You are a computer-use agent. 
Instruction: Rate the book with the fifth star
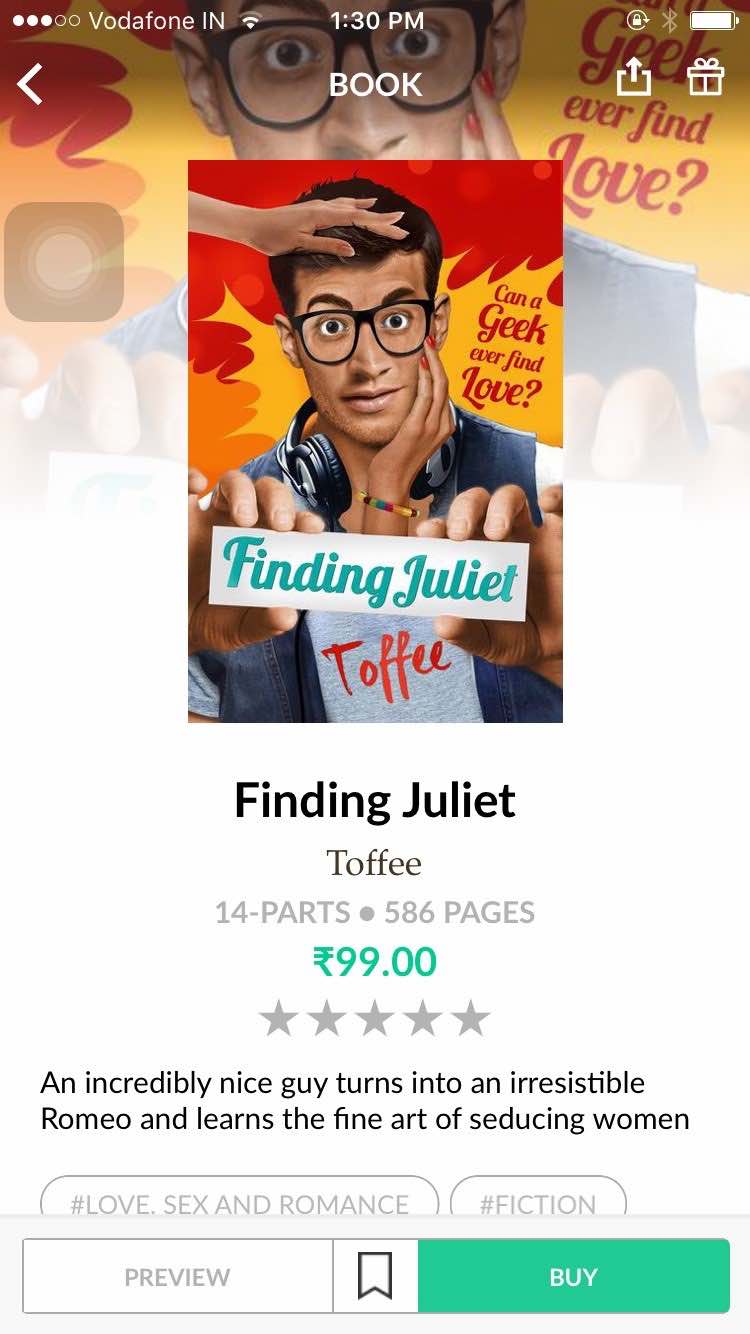click(x=470, y=1019)
